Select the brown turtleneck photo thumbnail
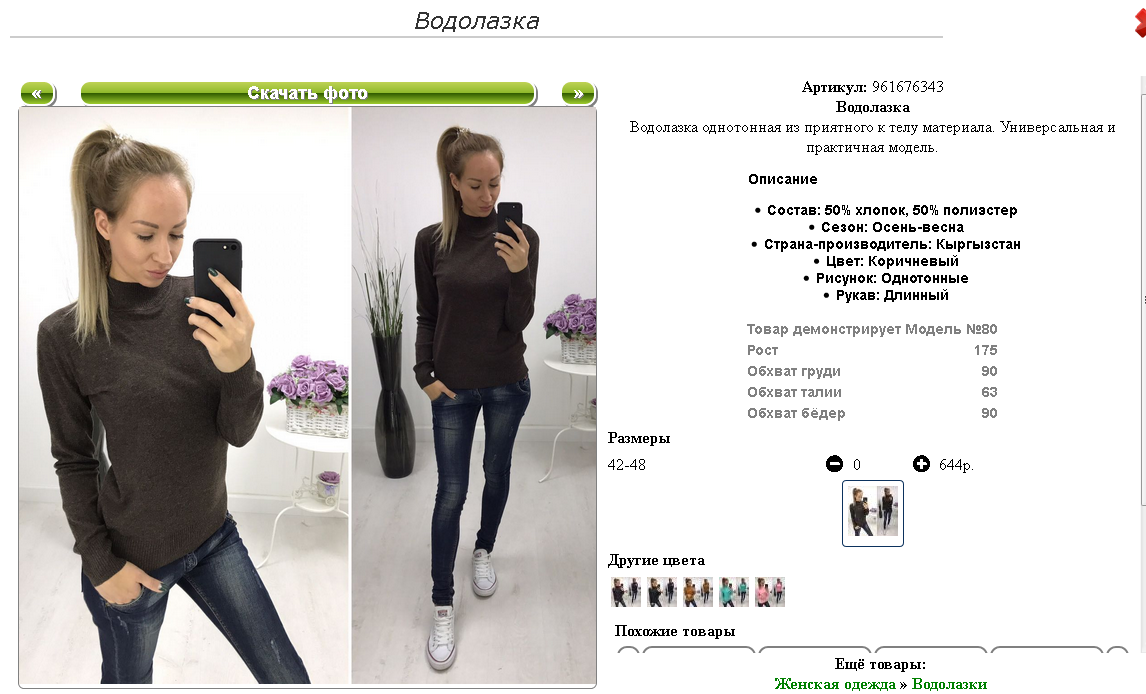 (873, 513)
